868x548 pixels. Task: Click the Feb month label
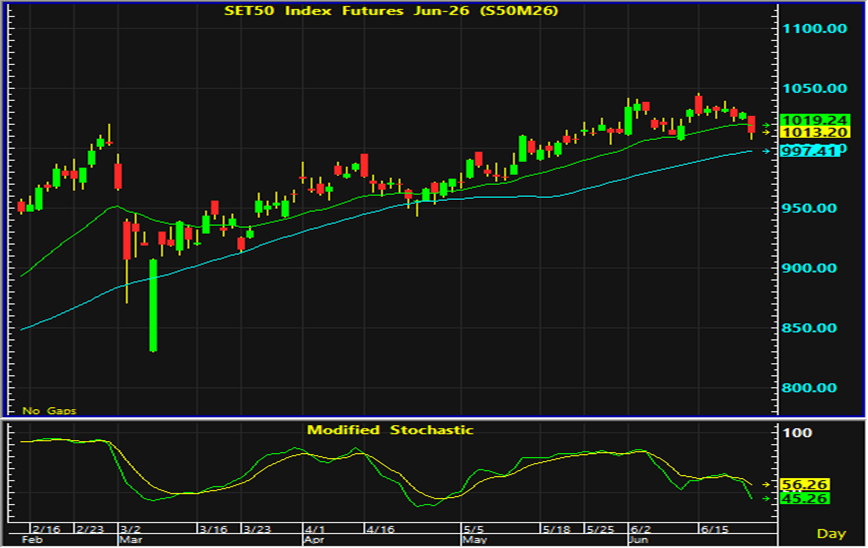[32, 540]
